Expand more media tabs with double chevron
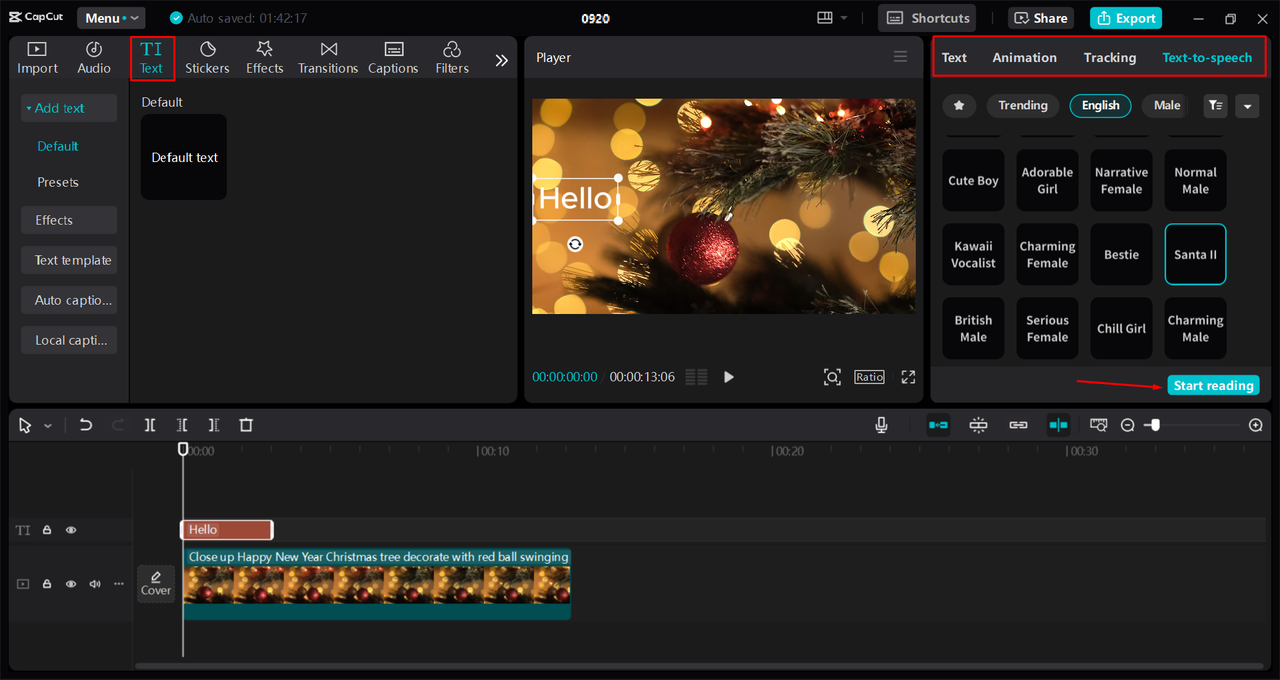The width and height of the screenshot is (1280, 680). coord(502,60)
